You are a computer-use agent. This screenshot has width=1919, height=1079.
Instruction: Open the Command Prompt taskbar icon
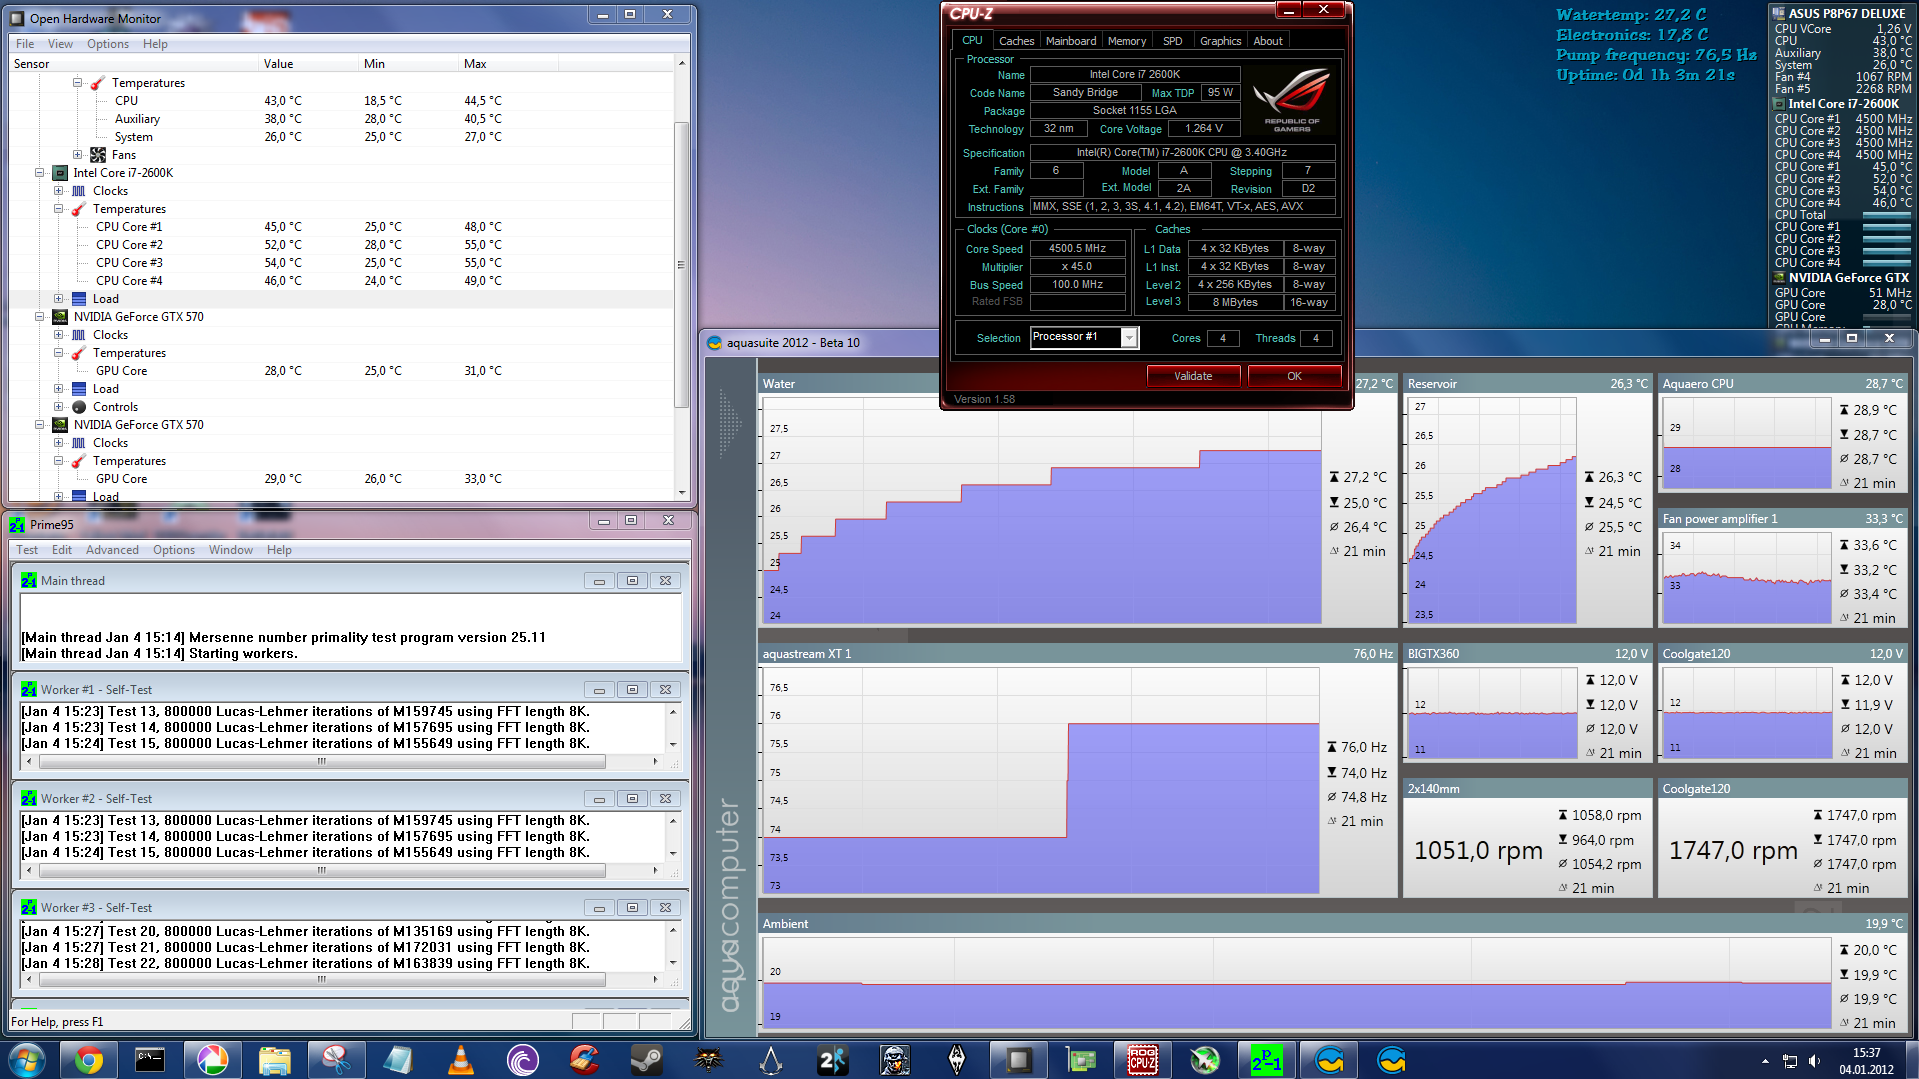click(150, 1060)
